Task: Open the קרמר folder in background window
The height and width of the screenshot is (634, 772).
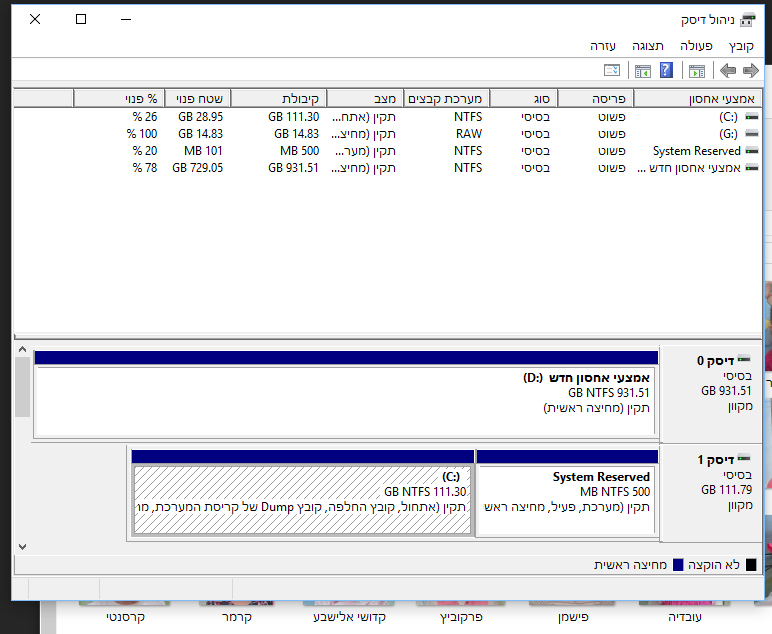Action: point(237,617)
